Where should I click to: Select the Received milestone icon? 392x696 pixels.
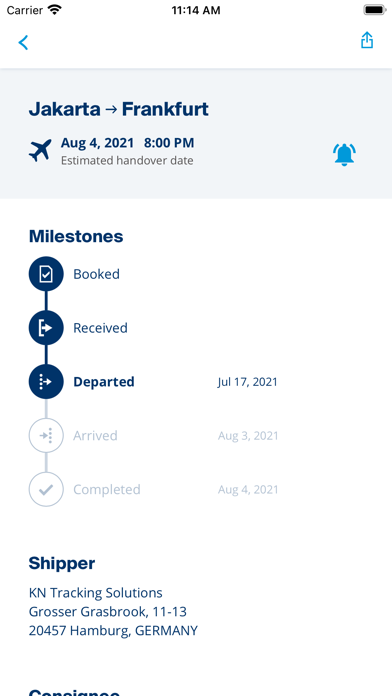[46, 328]
